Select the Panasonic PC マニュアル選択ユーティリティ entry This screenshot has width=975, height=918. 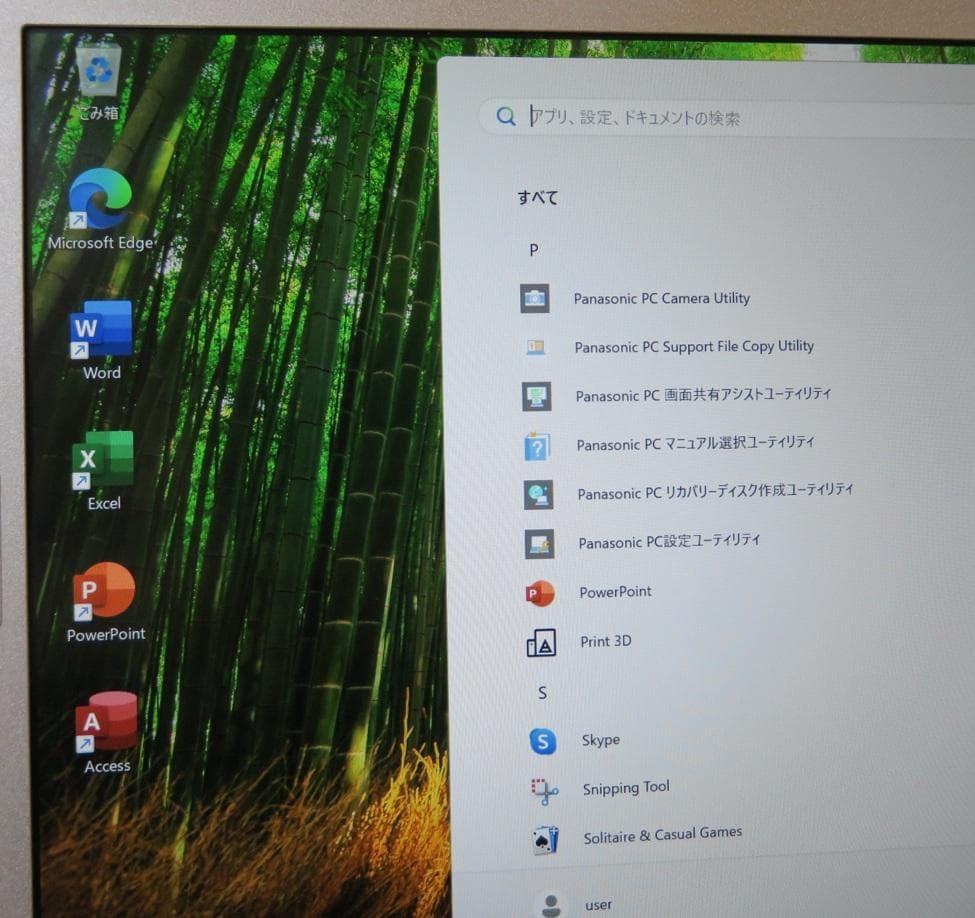click(x=695, y=443)
